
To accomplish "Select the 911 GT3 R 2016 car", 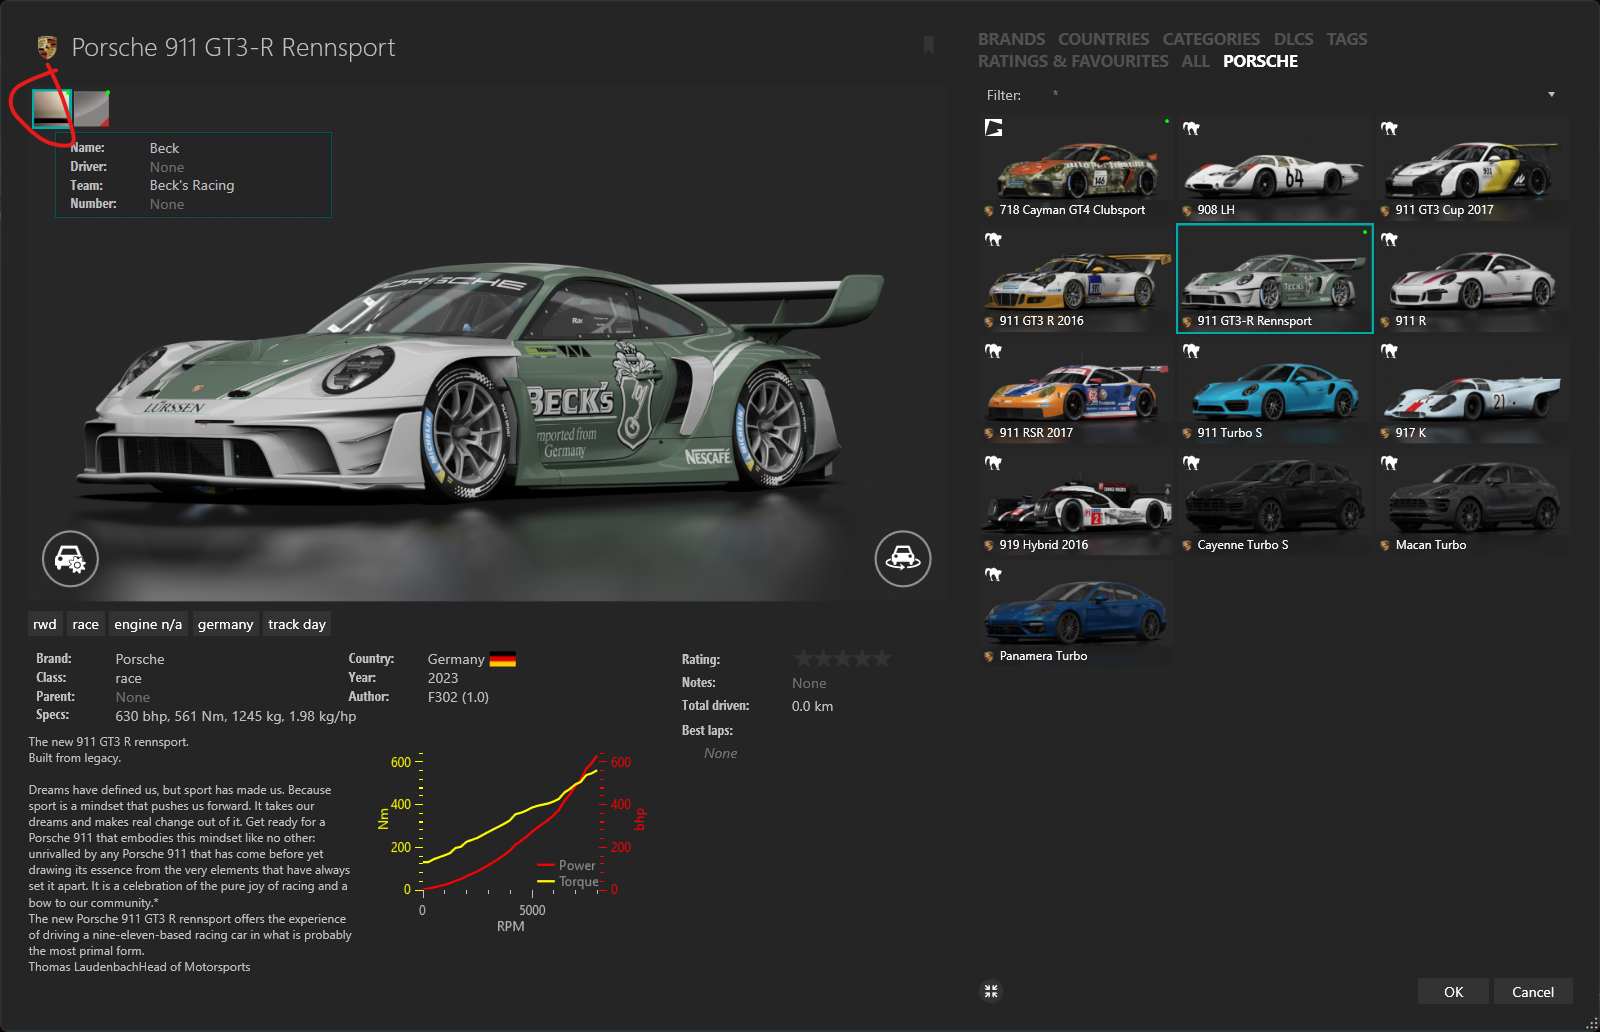I will coord(1076,278).
